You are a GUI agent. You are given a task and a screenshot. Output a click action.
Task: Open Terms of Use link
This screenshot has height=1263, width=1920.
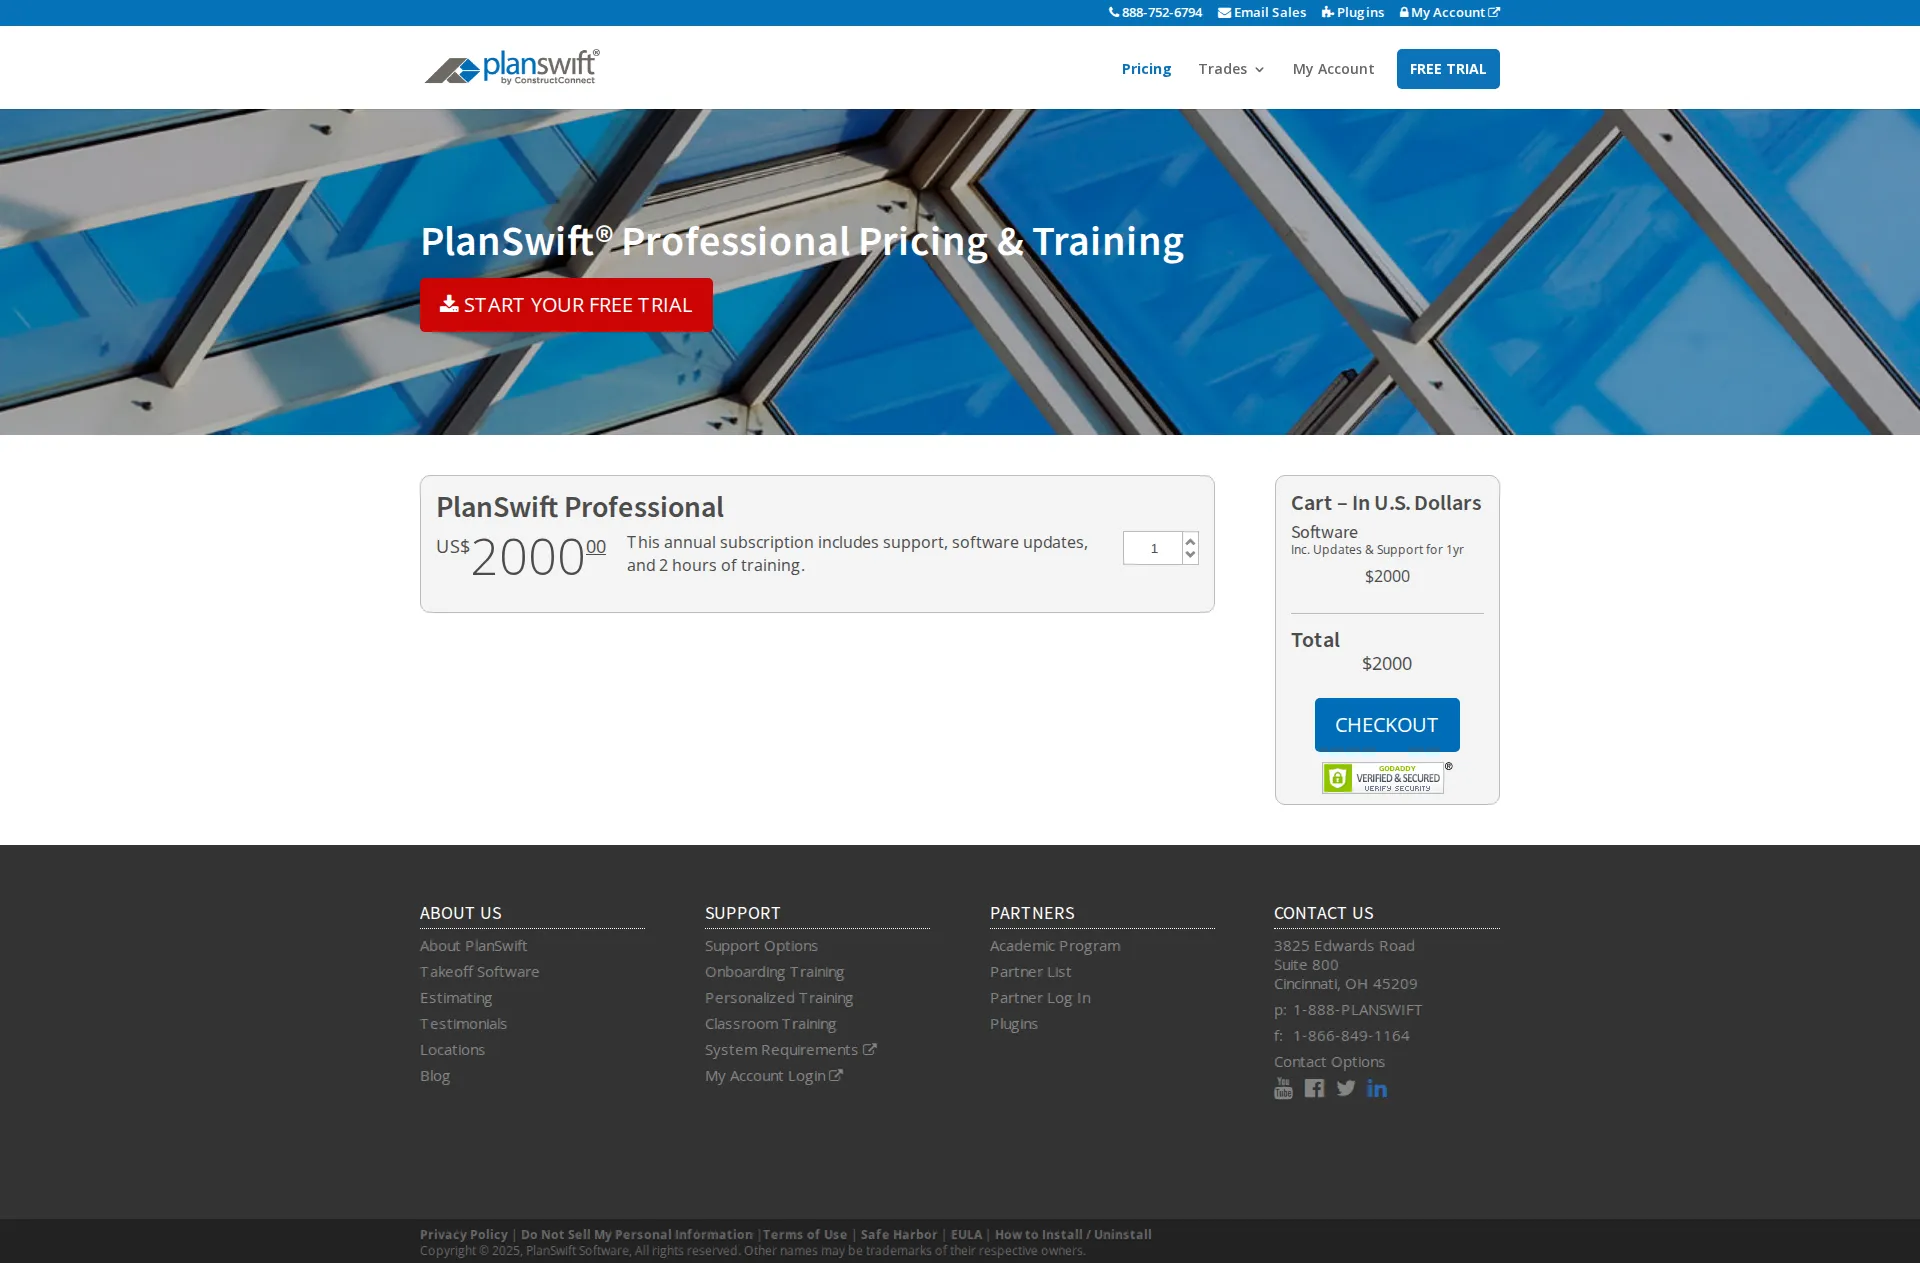pyautogui.click(x=805, y=1235)
